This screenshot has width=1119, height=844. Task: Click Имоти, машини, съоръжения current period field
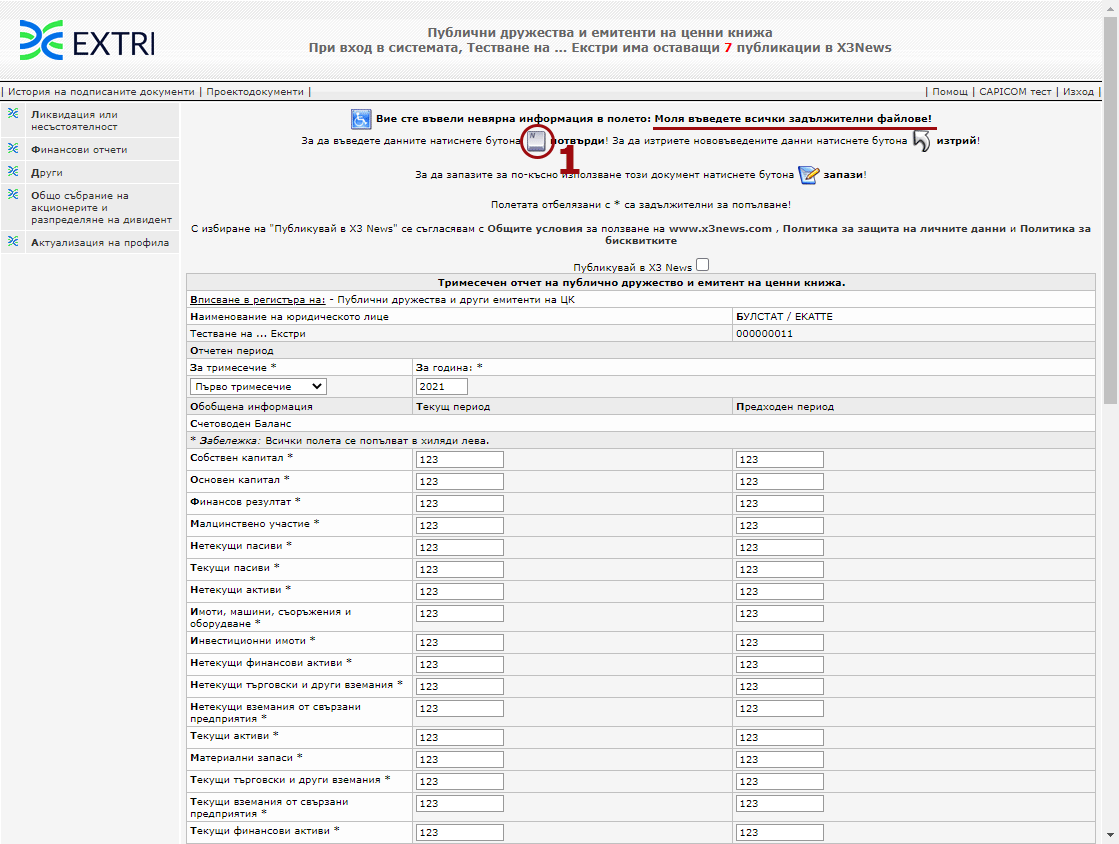point(460,614)
